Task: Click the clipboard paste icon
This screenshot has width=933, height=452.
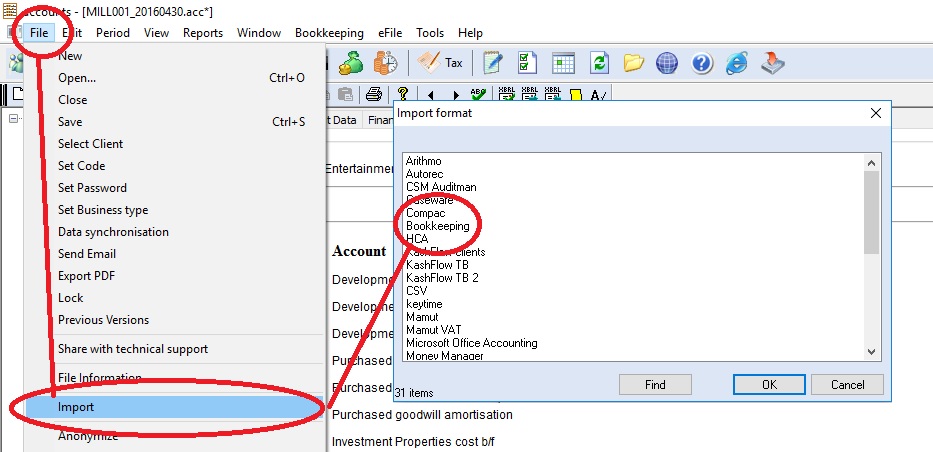Action: pyautogui.click(x=346, y=94)
